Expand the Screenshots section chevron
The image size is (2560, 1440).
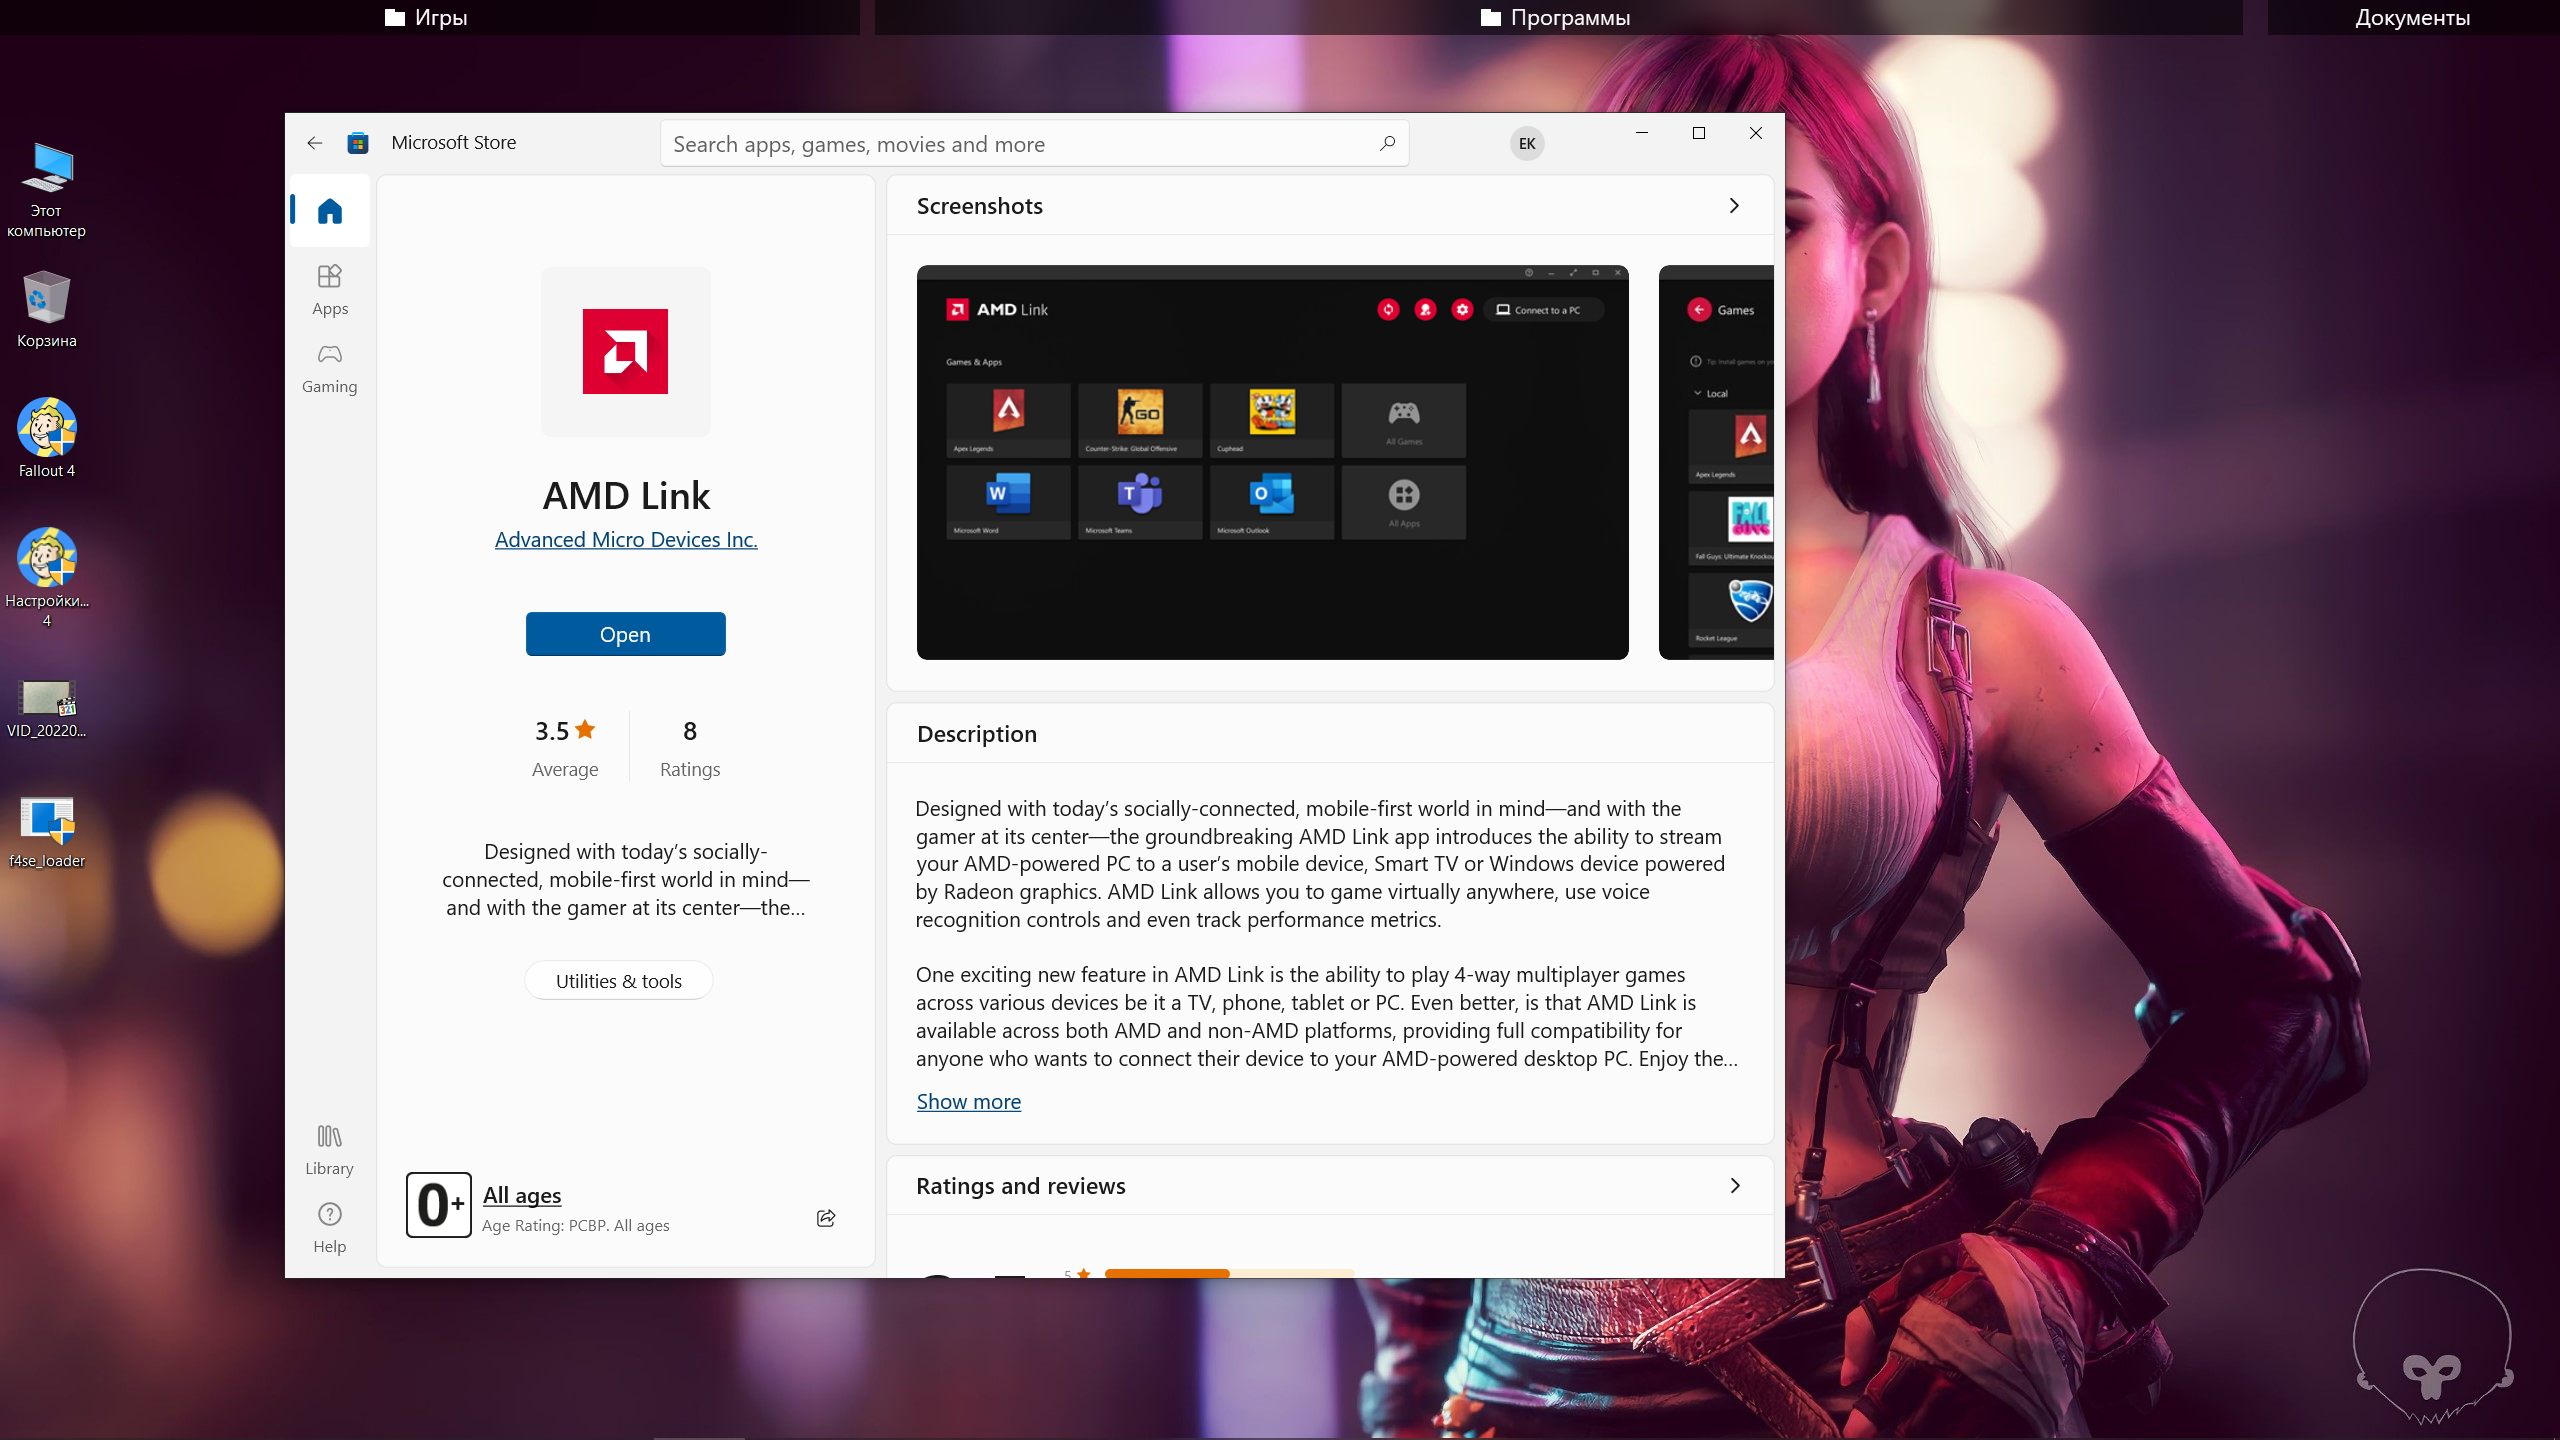[x=1734, y=205]
